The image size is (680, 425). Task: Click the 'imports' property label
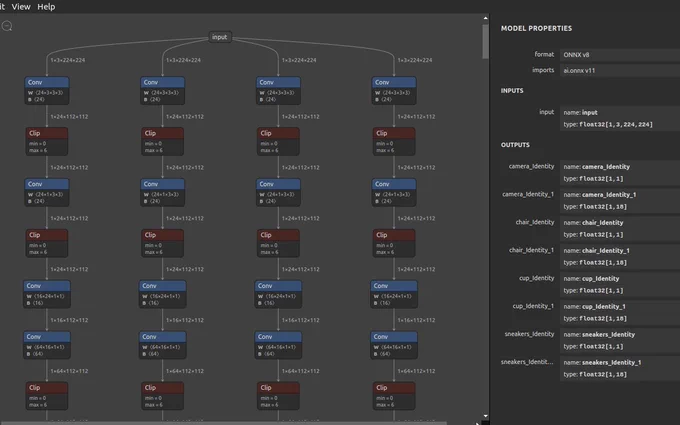tap(543, 70)
